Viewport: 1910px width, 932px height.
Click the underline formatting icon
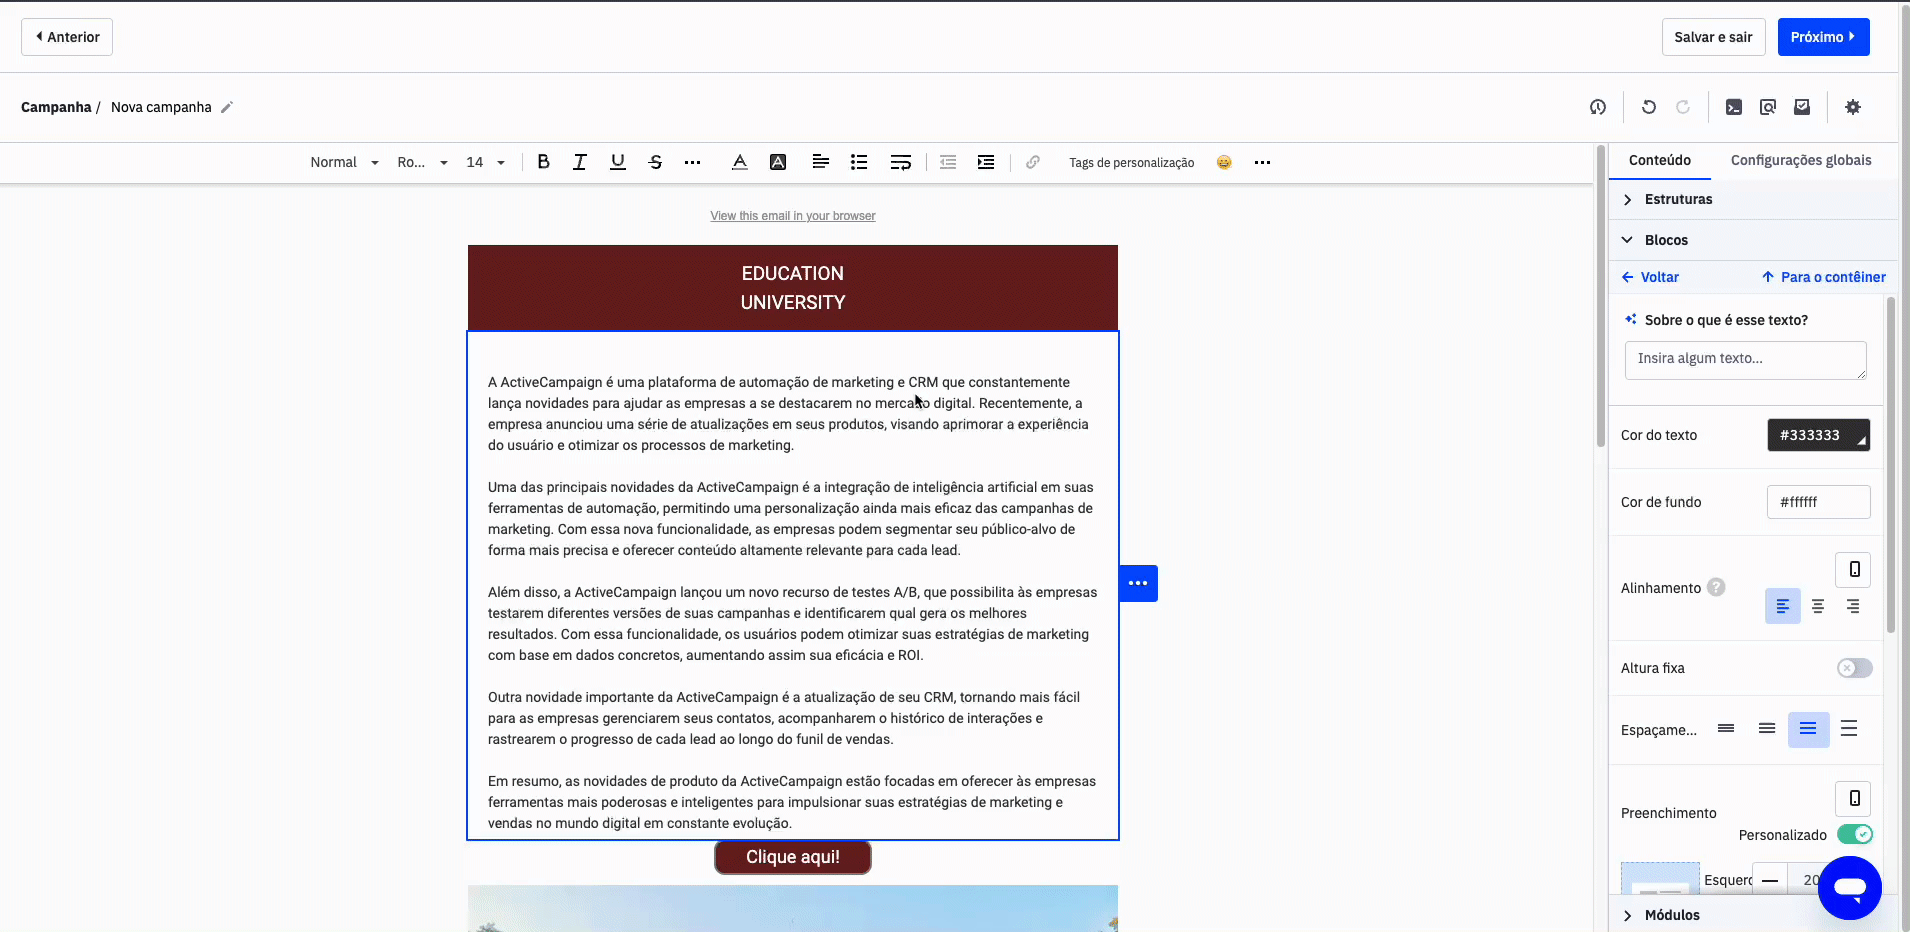[617, 162]
